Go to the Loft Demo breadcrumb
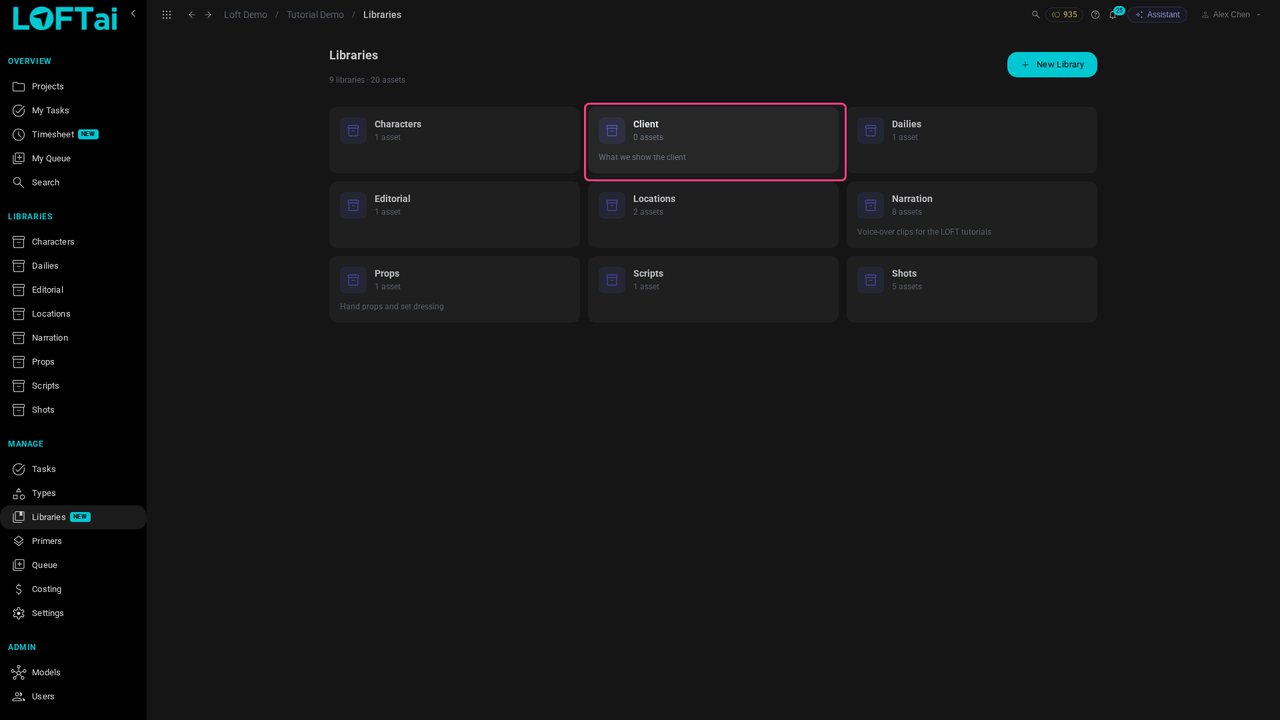 [x=245, y=15]
